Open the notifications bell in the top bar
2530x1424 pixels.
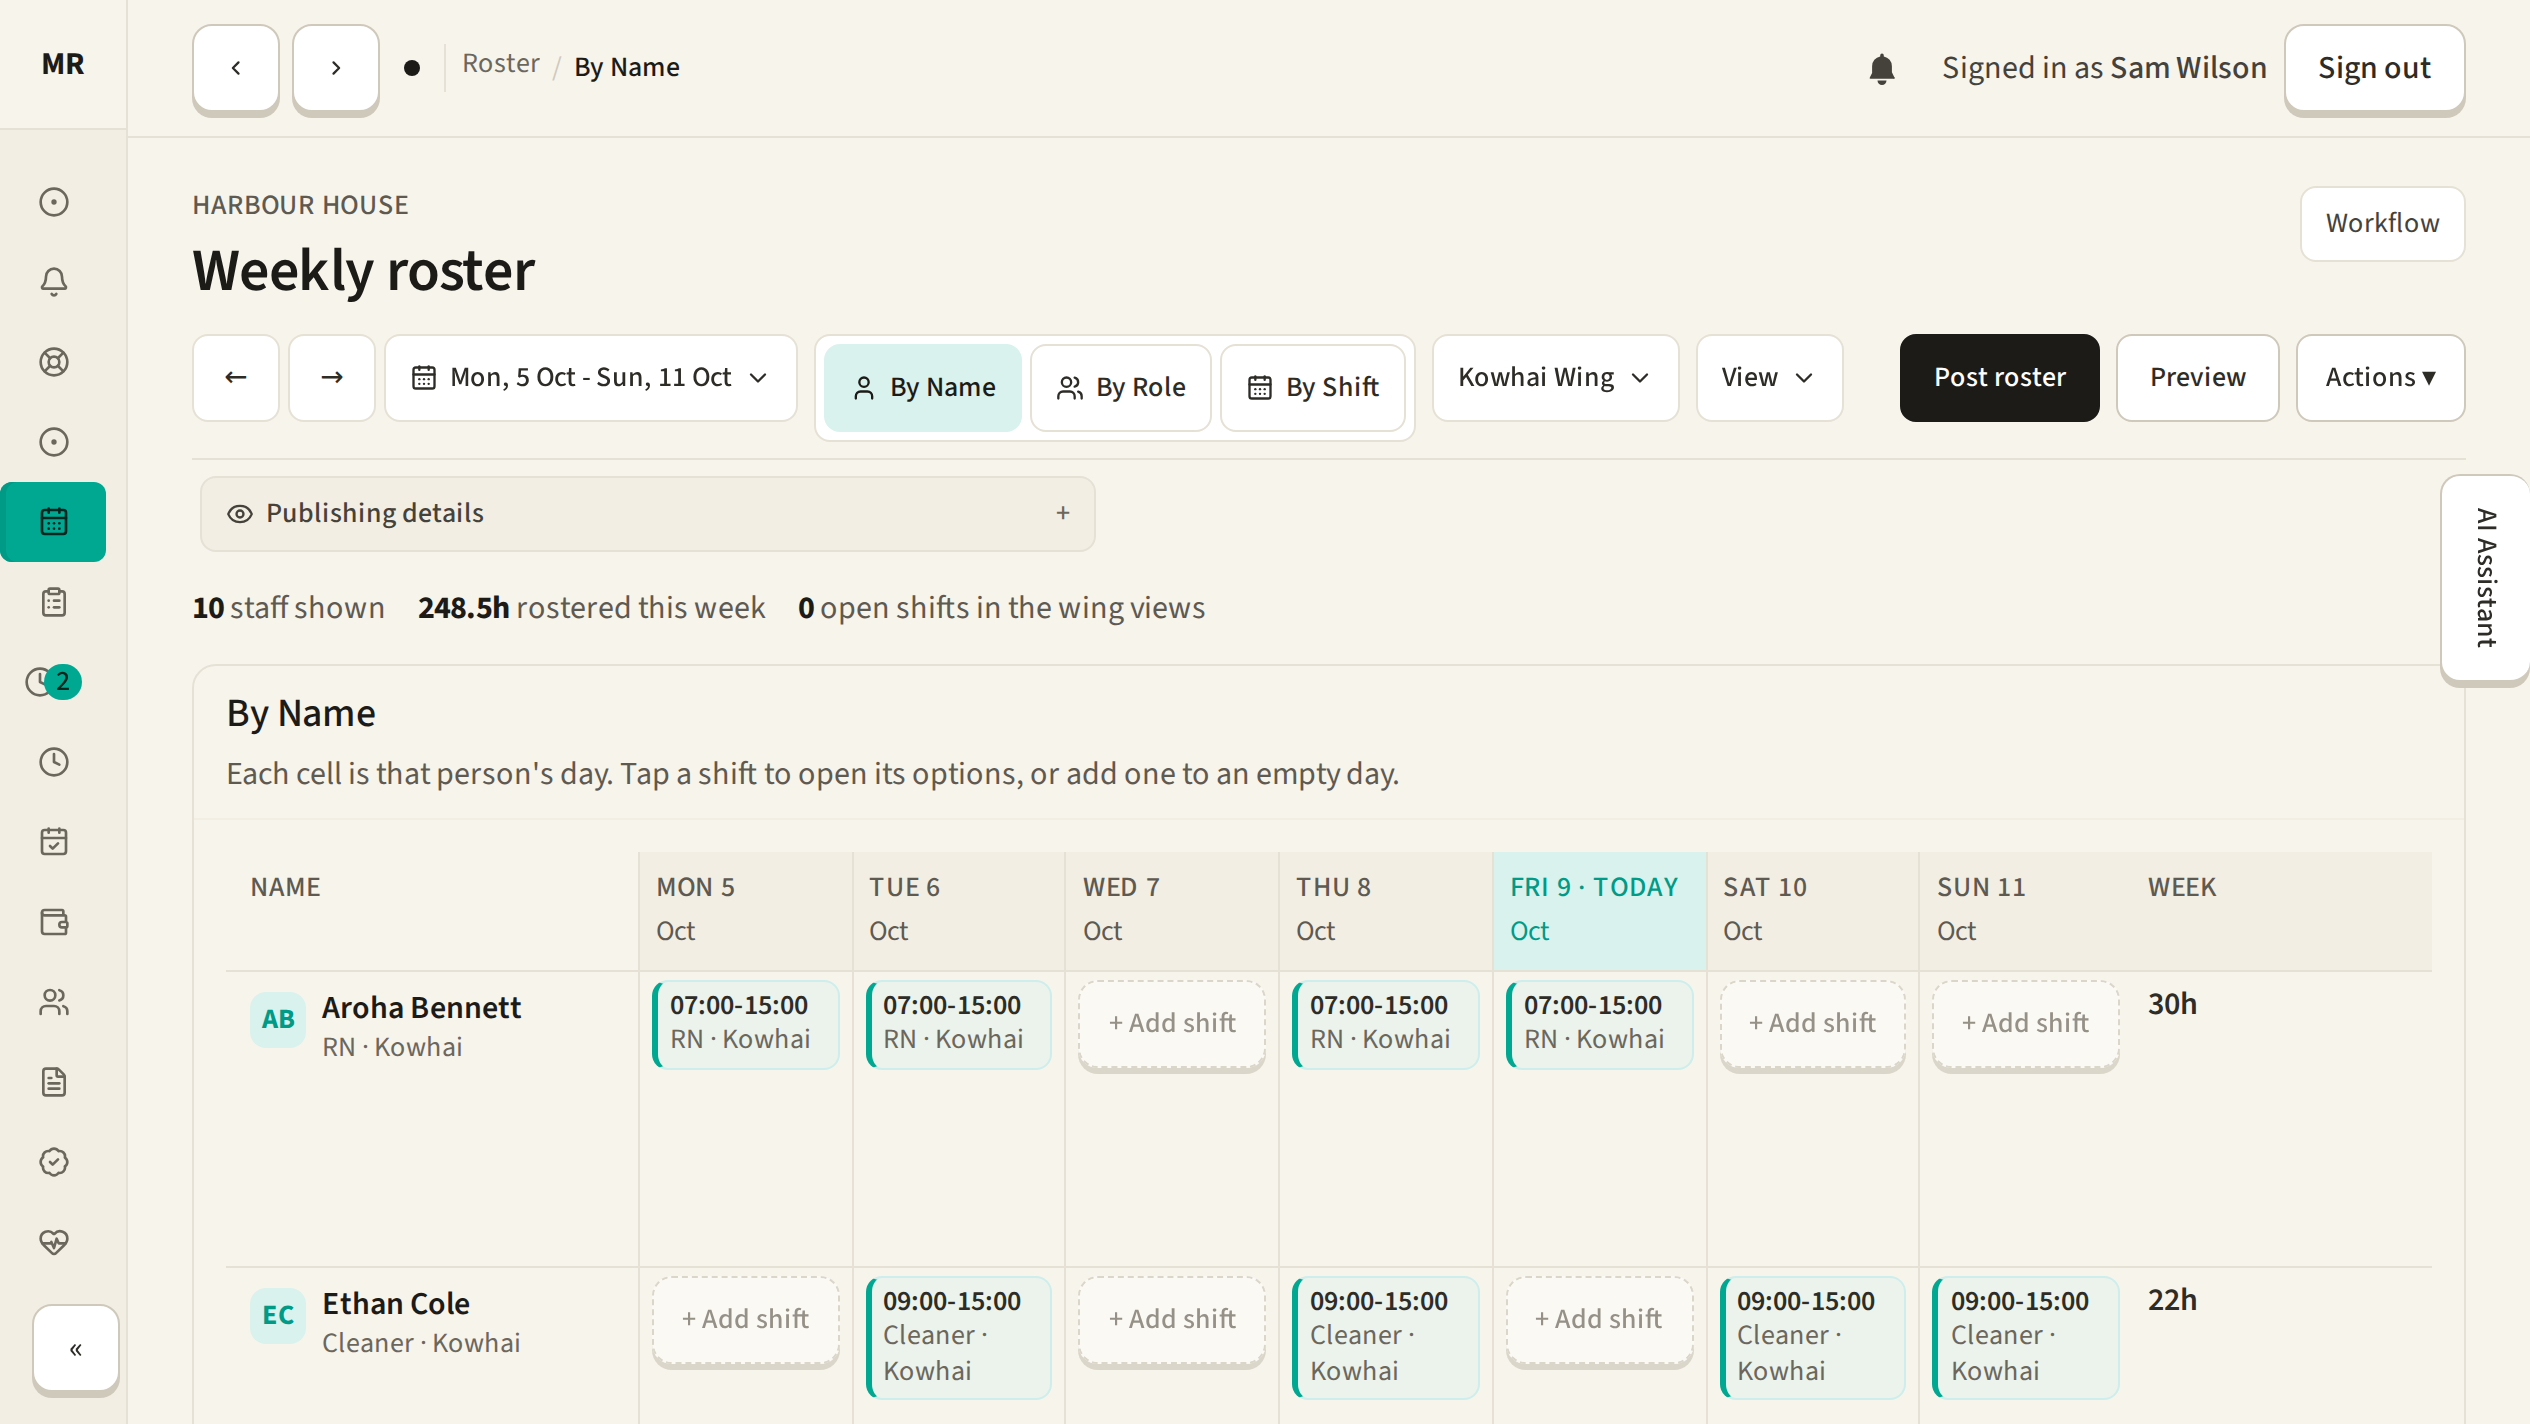pos(1881,68)
